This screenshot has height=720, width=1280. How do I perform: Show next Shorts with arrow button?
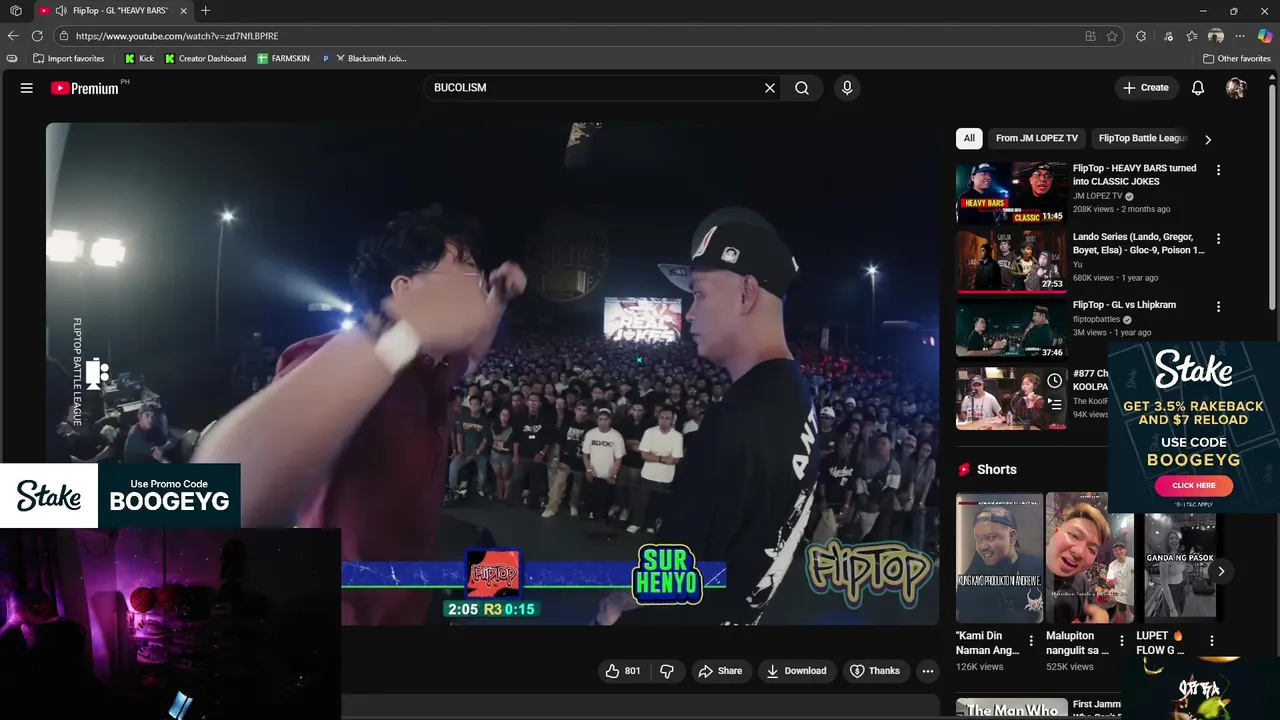1220,571
